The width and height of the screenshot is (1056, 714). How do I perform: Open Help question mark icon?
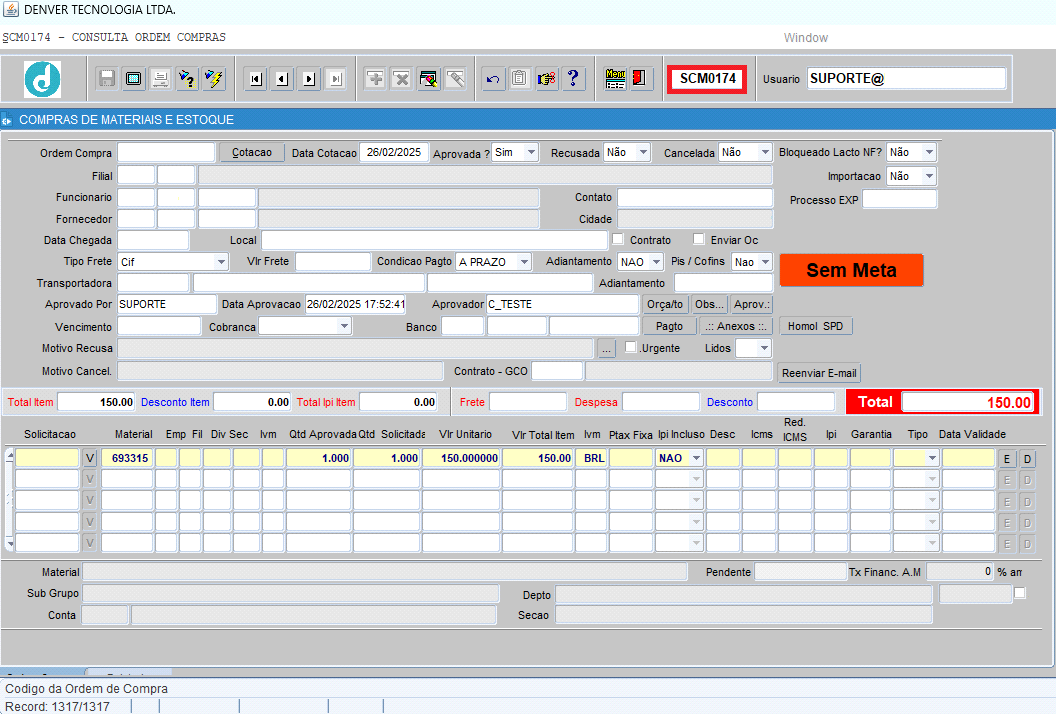click(x=573, y=79)
